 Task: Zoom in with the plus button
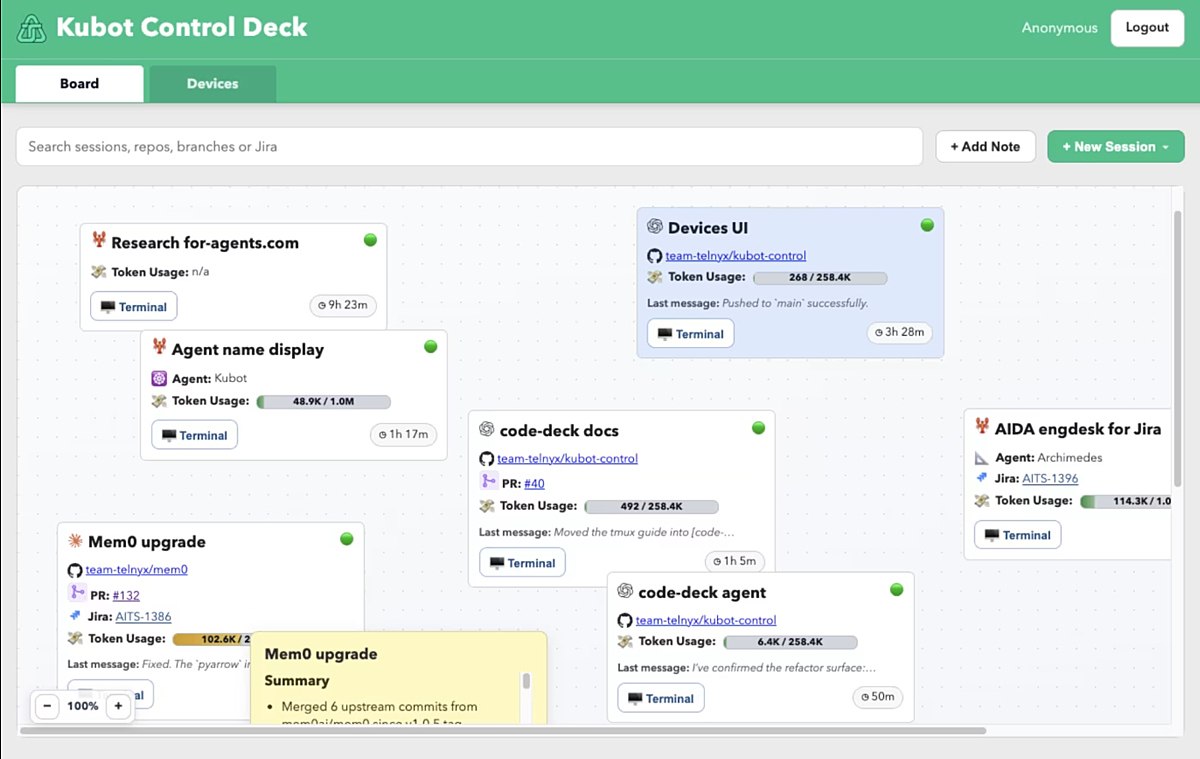[x=118, y=706]
